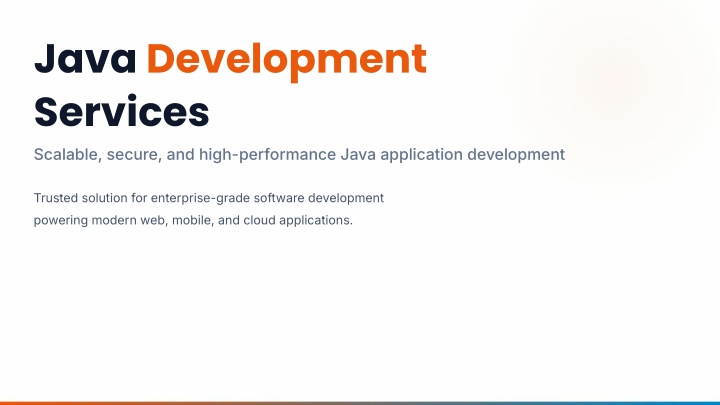Click the word "Java" in the title

coord(85,60)
